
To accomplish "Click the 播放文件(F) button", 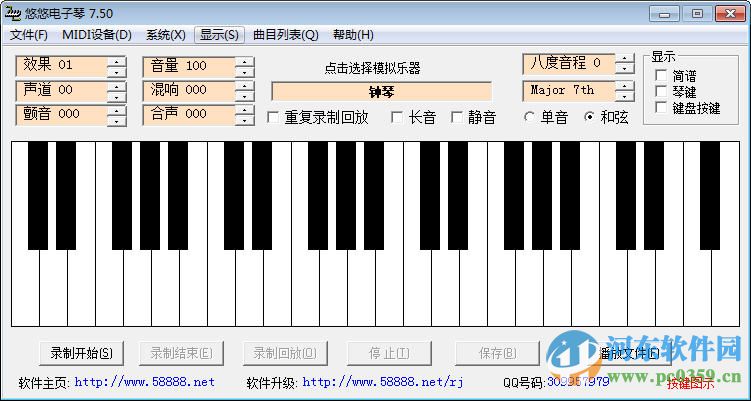I will pos(628,354).
